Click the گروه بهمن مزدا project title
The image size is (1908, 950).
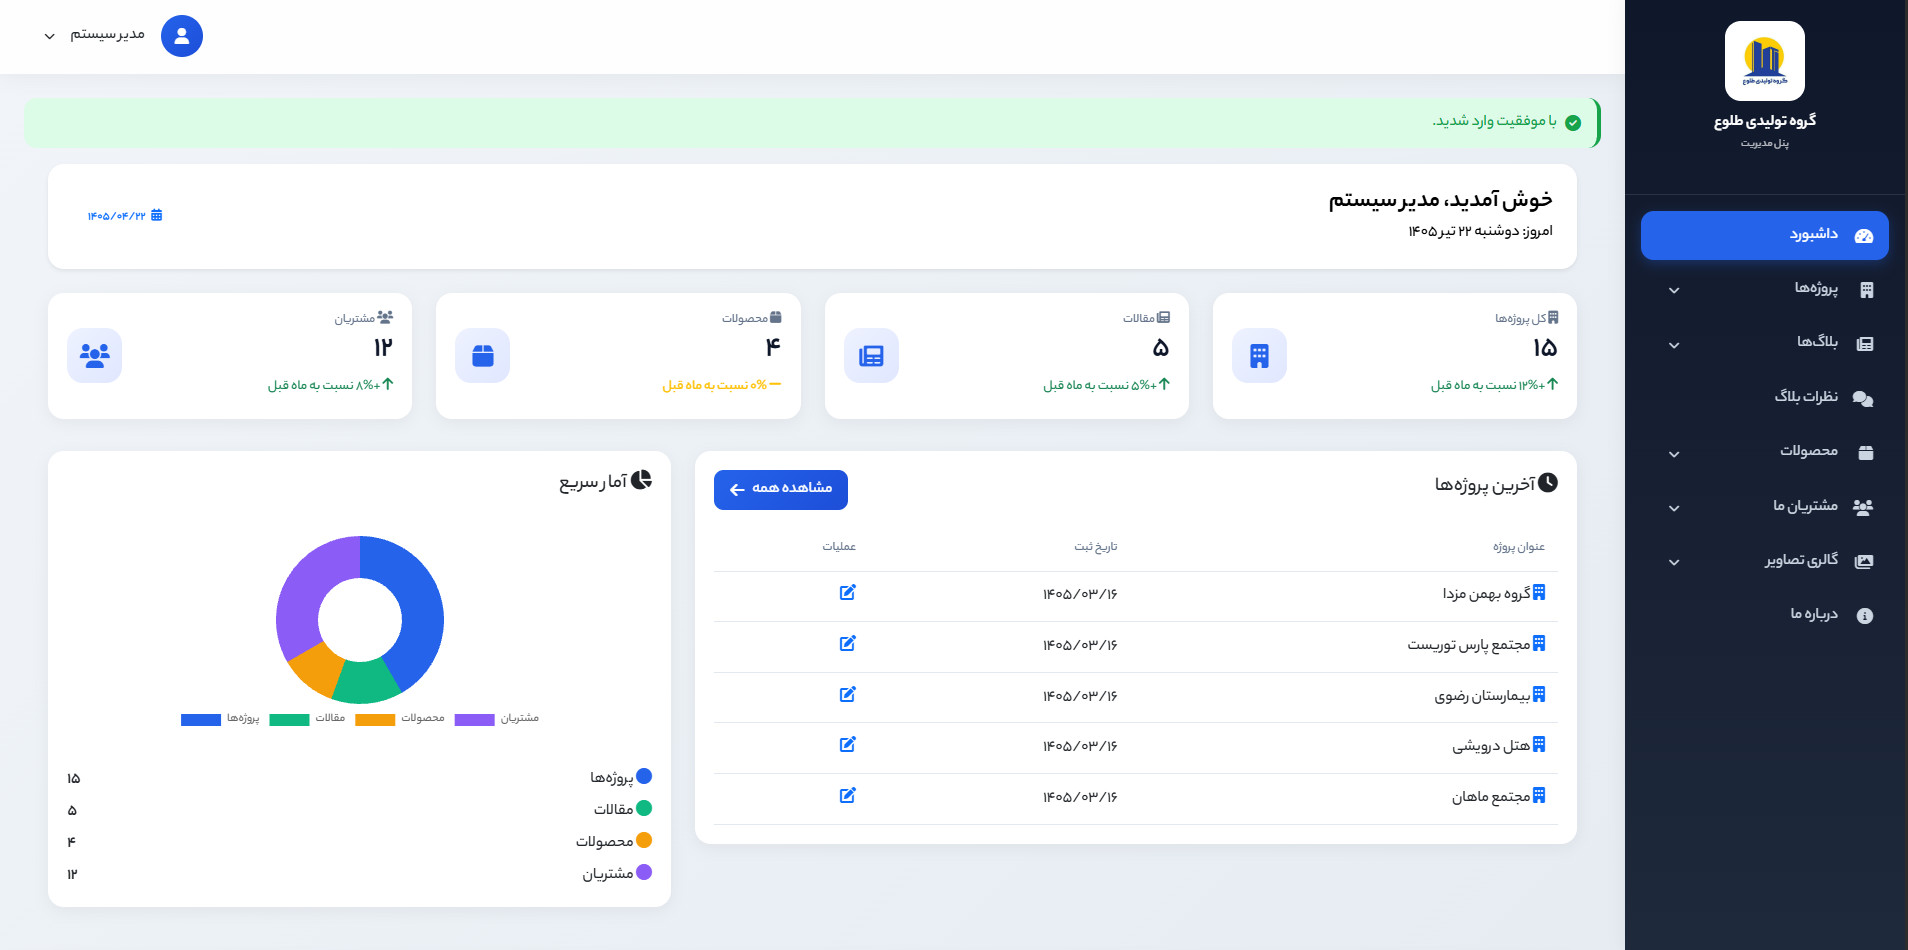[x=1487, y=594]
